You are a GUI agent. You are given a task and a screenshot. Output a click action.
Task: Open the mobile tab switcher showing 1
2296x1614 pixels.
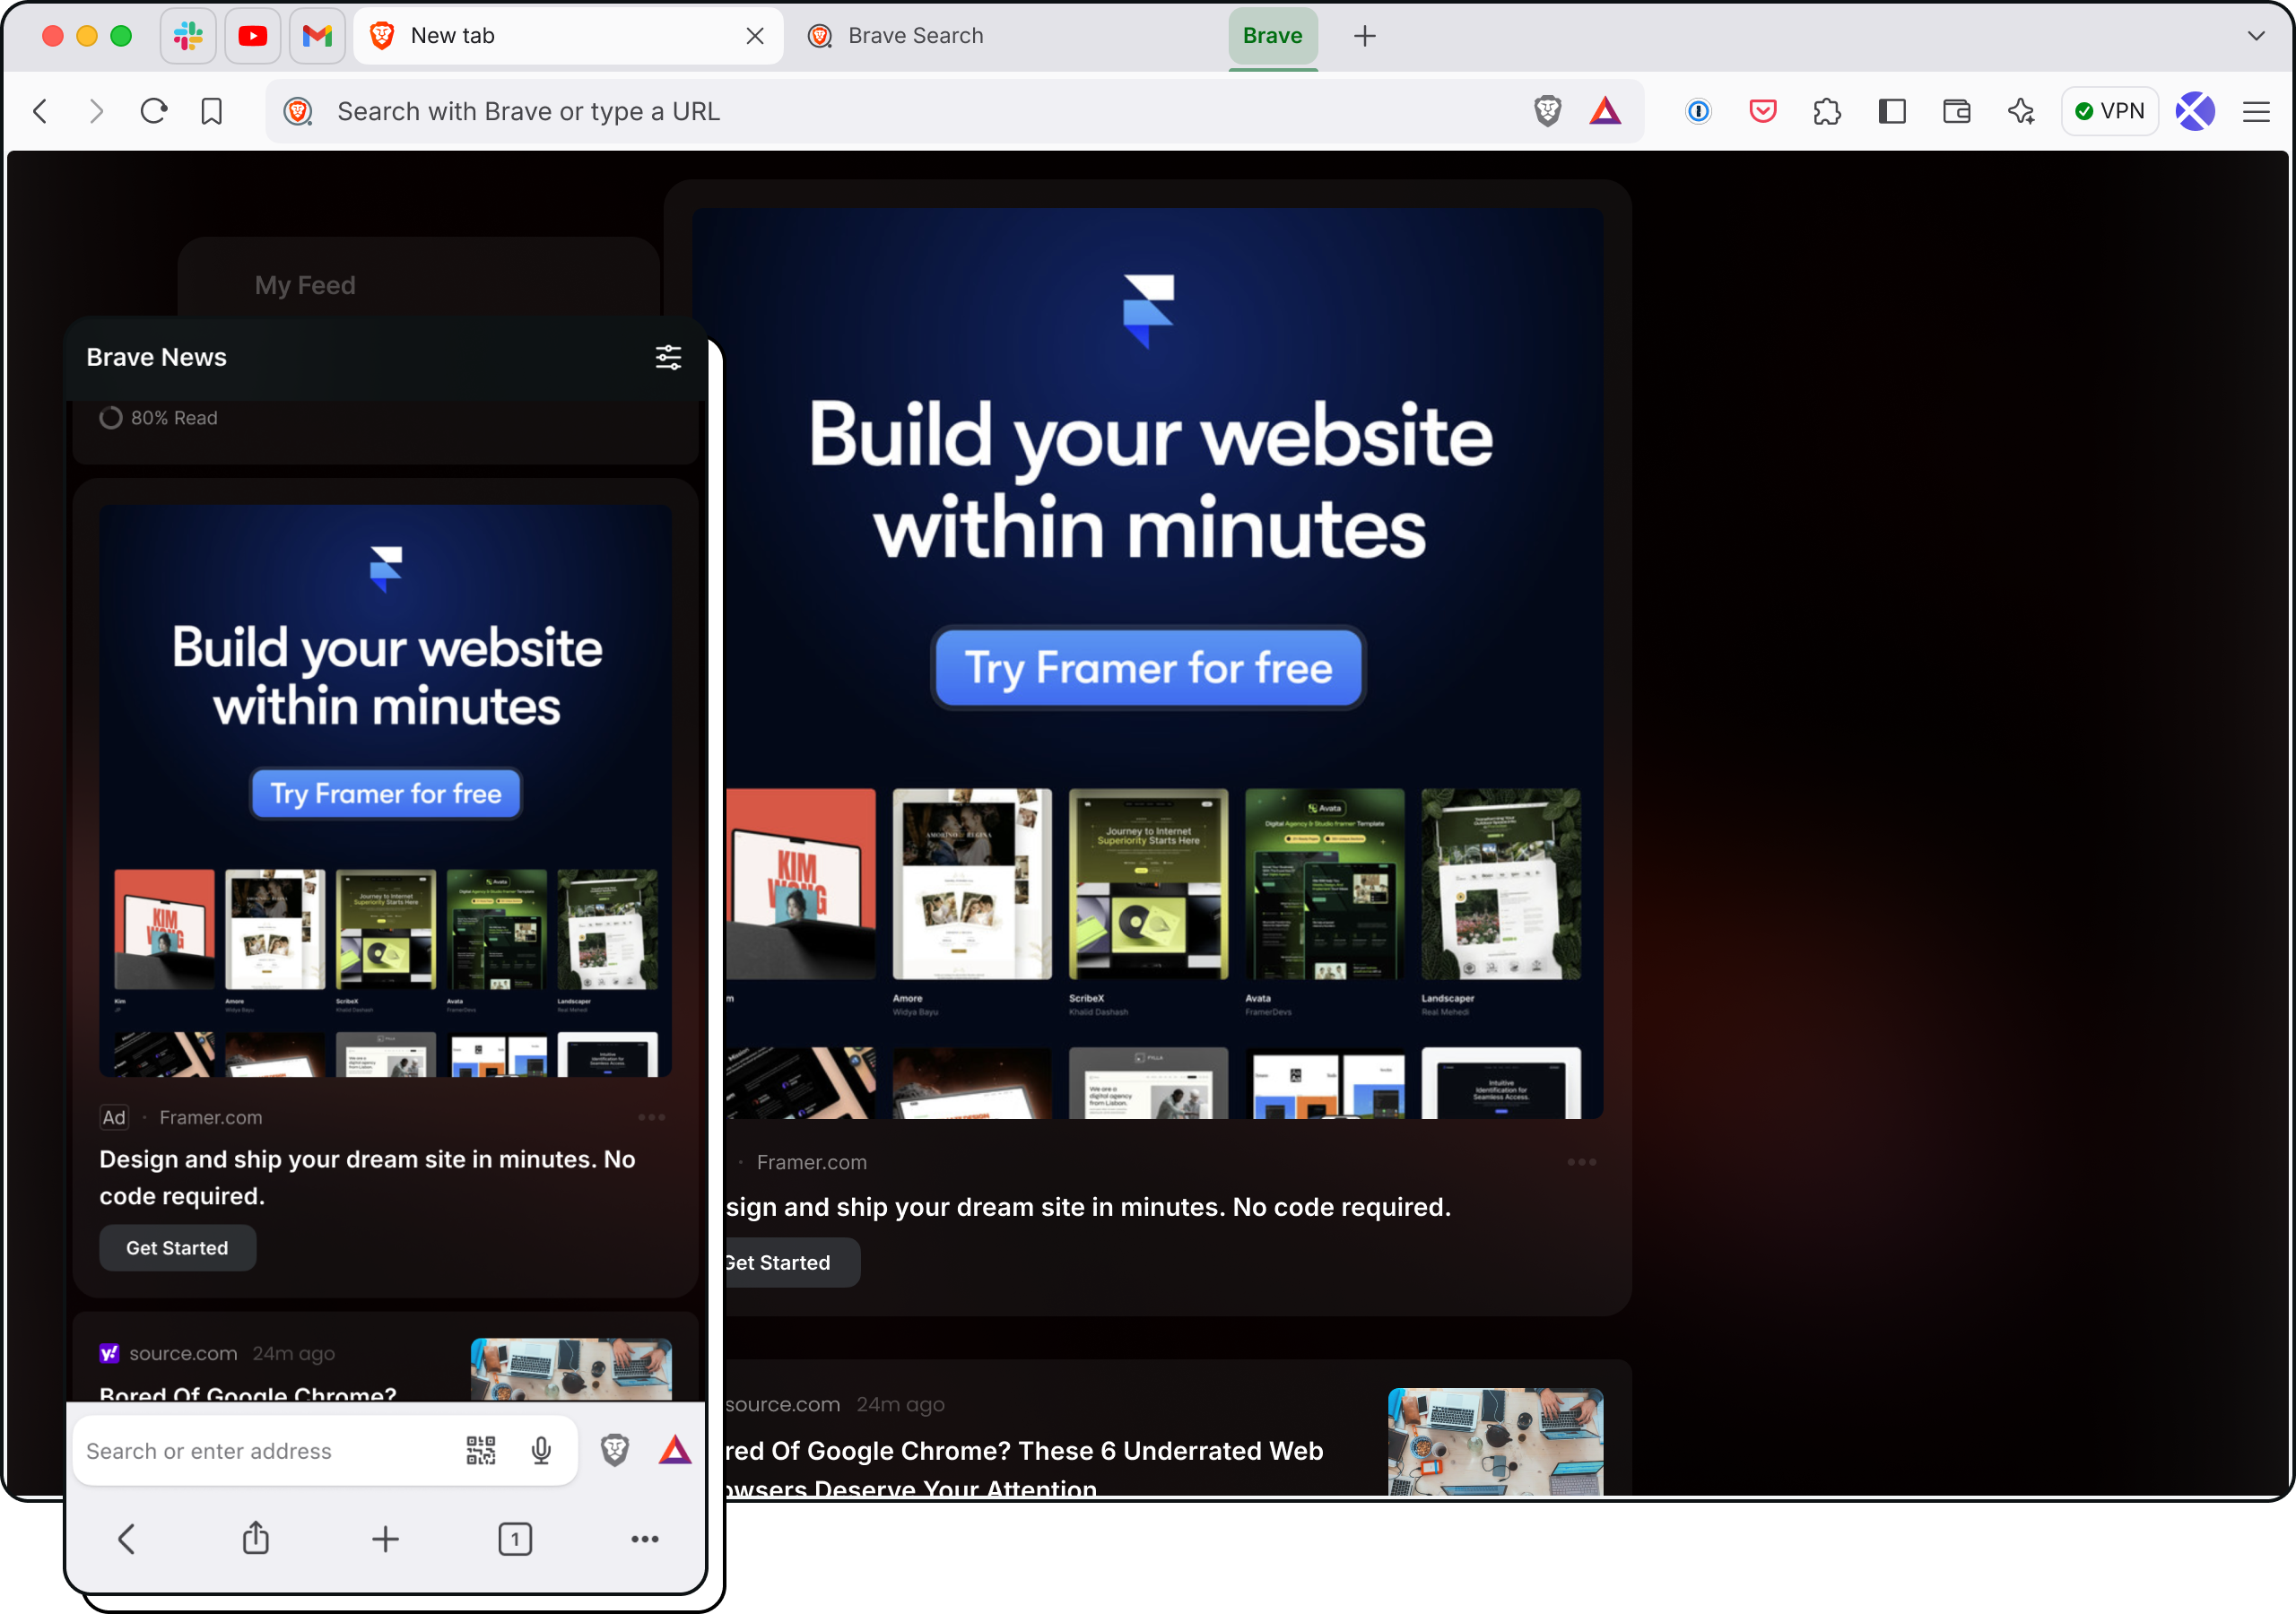pyautogui.click(x=515, y=1539)
